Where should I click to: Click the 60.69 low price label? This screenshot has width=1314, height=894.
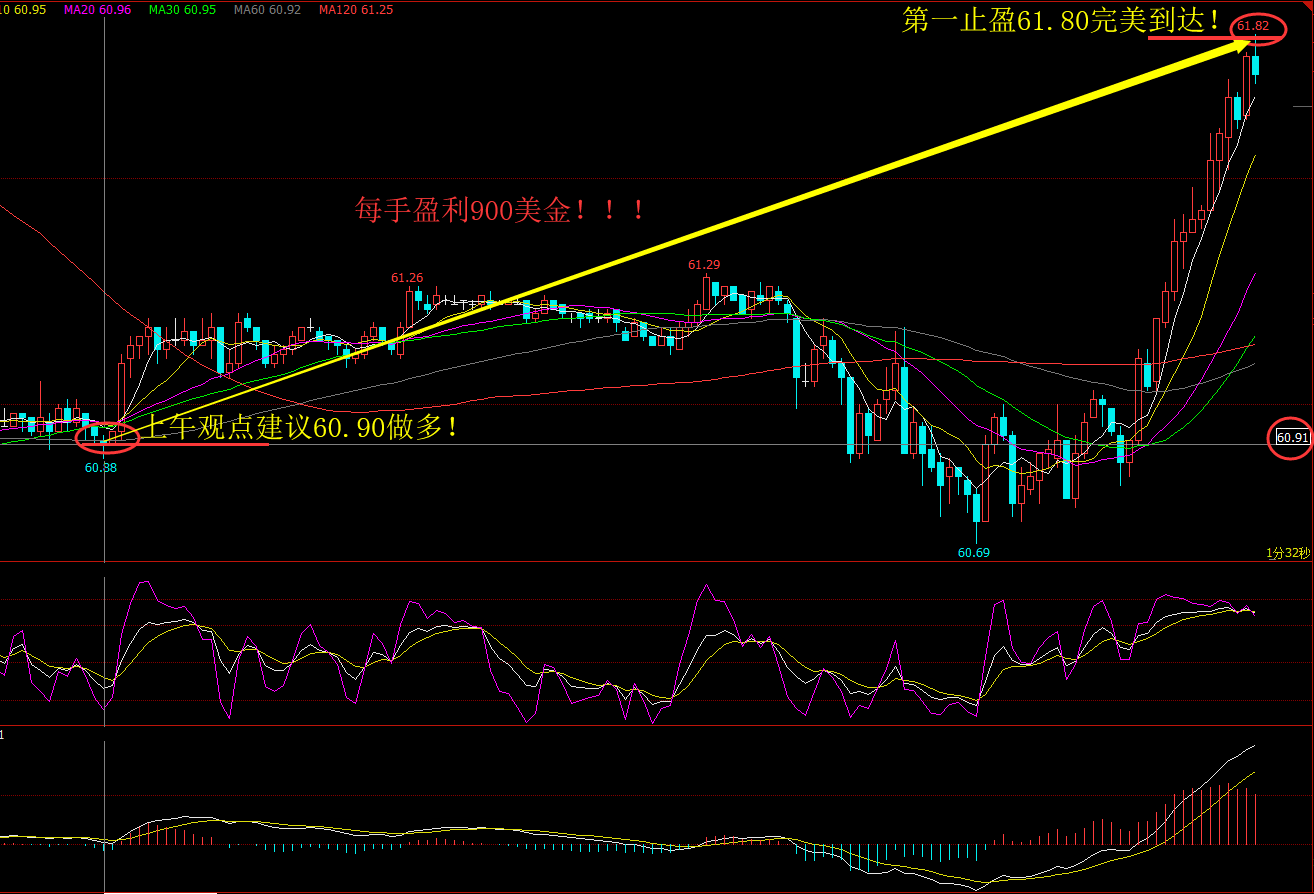(973, 552)
